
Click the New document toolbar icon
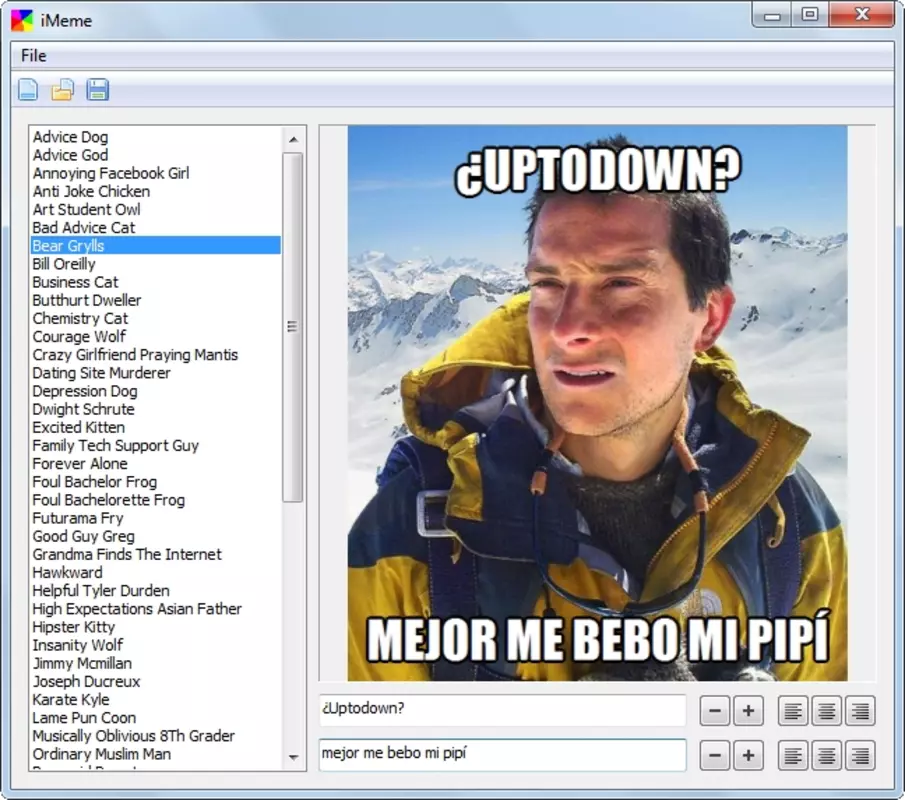point(28,90)
